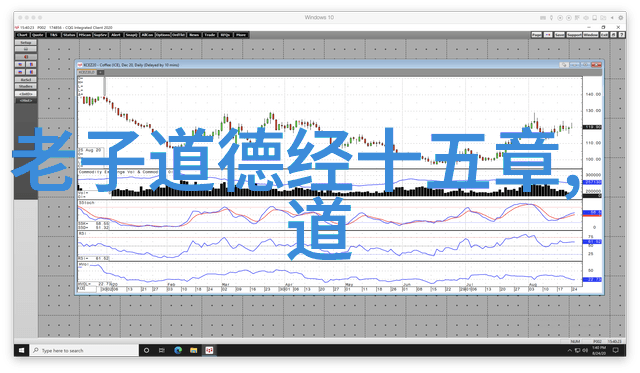This screenshot has width=640, height=373.
Task: Open the Chart toolbar button
Action: point(22,35)
